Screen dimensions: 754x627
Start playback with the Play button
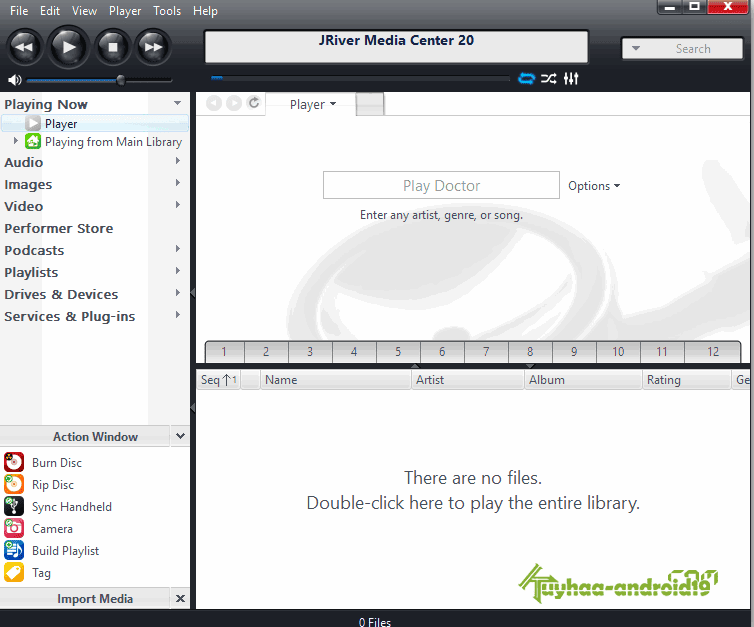(x=69, y=47)
